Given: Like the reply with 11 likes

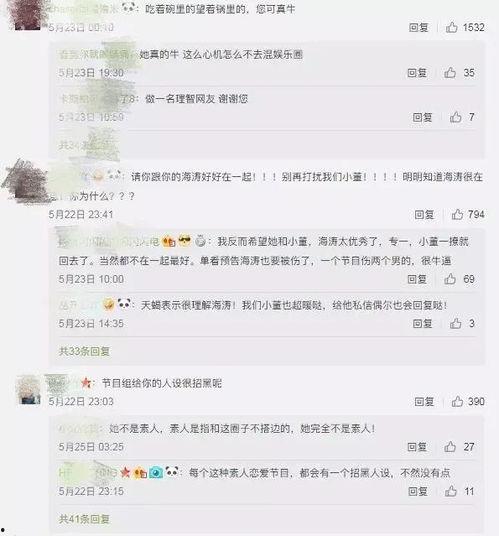Looking at the screenshot, I should [450, 491].
